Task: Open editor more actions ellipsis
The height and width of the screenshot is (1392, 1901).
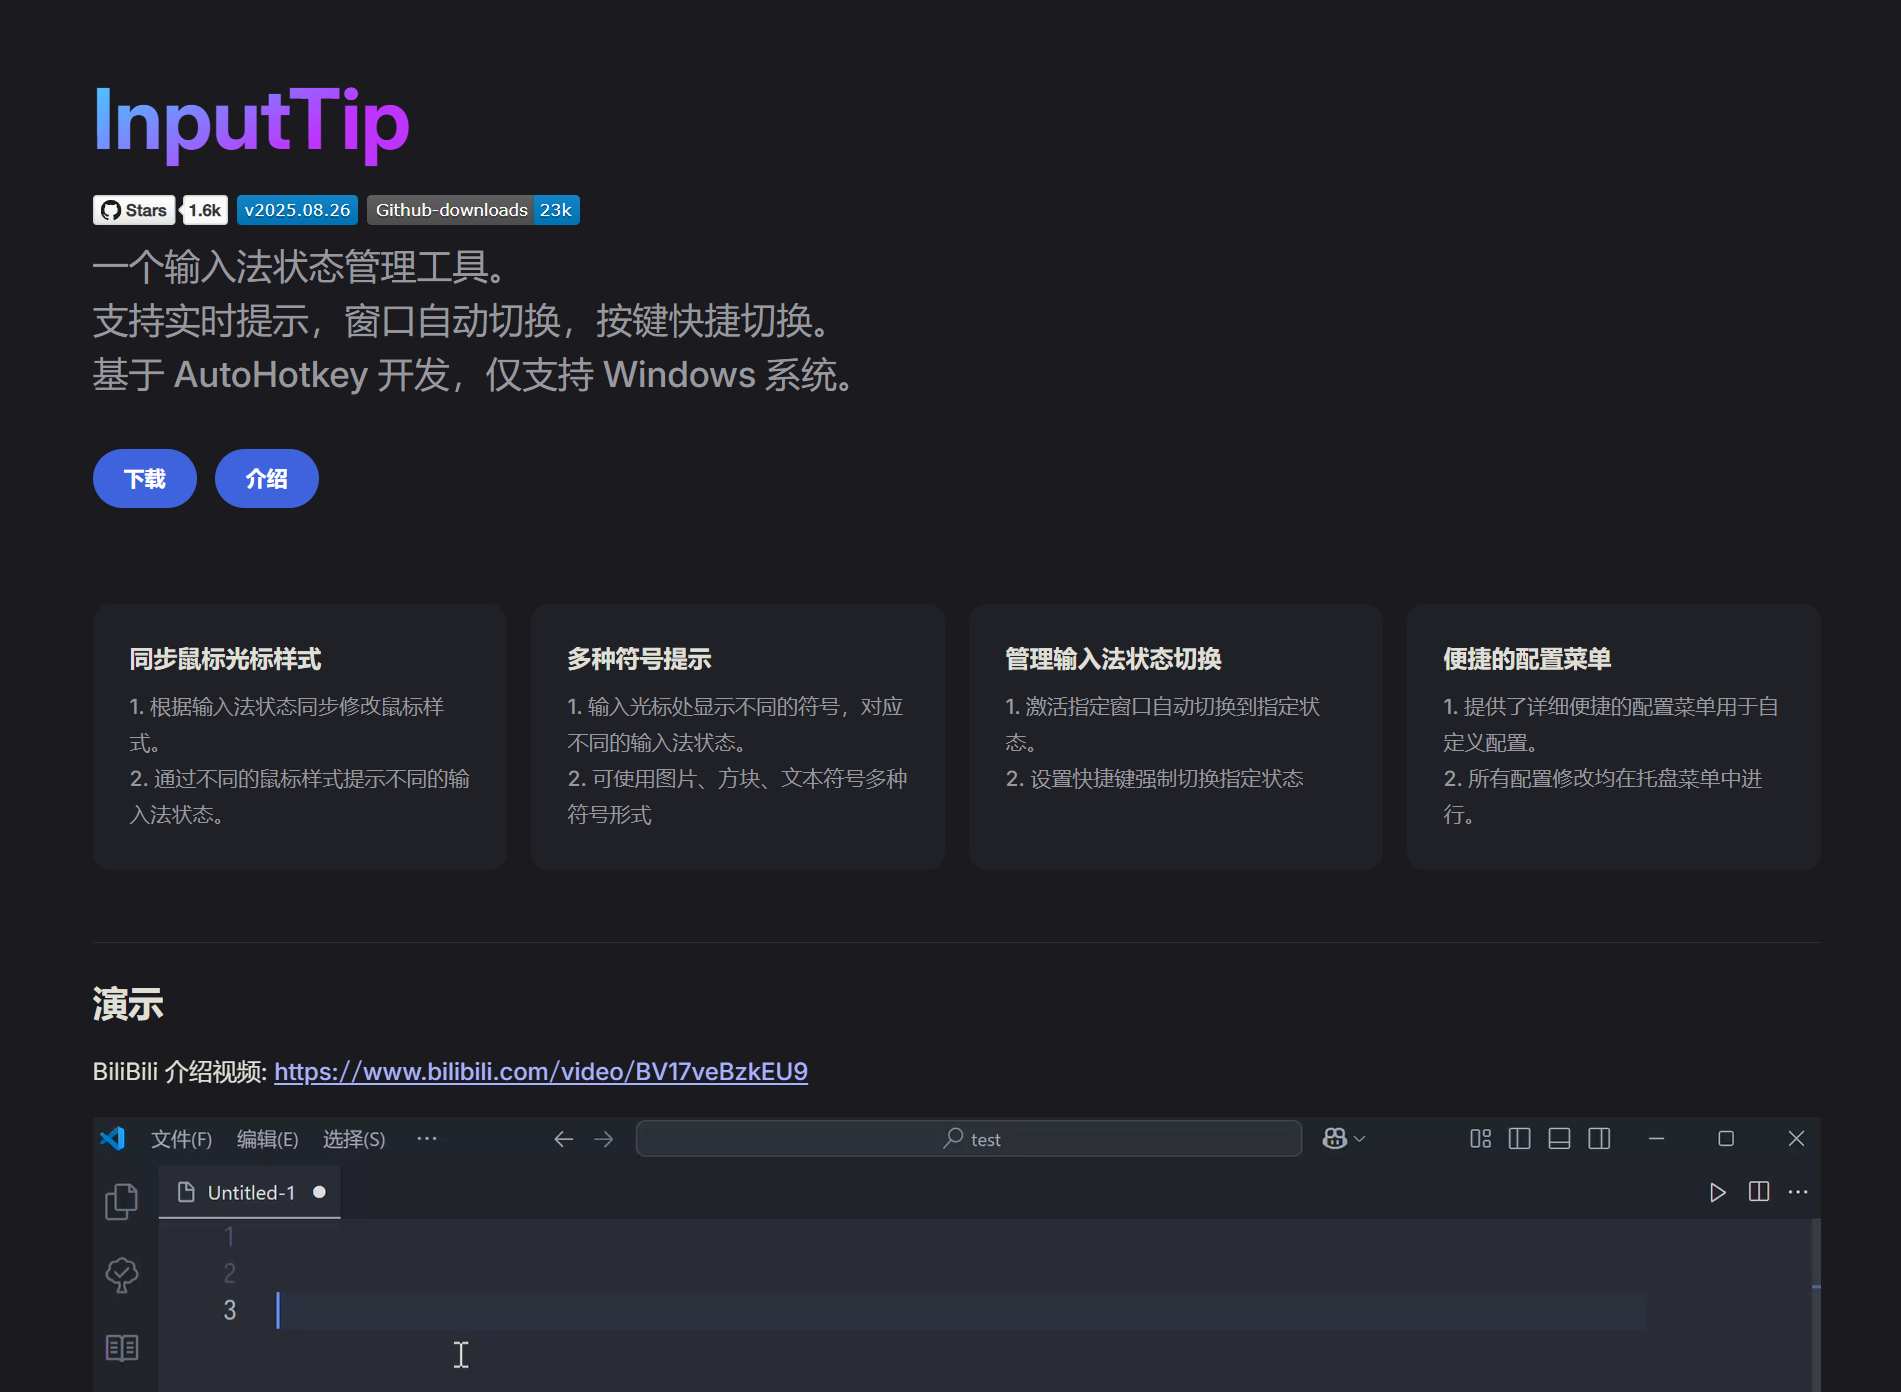Action: 1798,1192
